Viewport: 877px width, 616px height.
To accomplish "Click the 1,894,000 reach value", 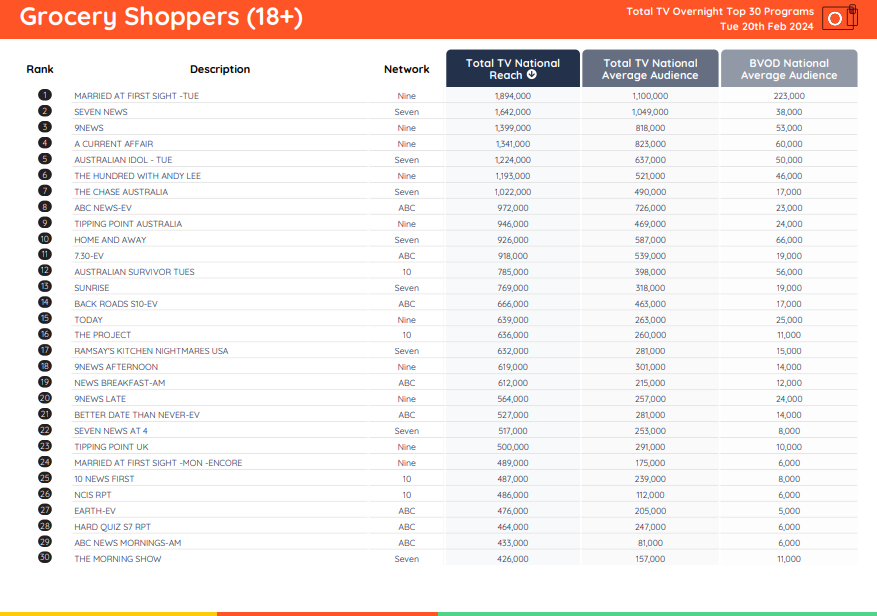I will (512, 96).
